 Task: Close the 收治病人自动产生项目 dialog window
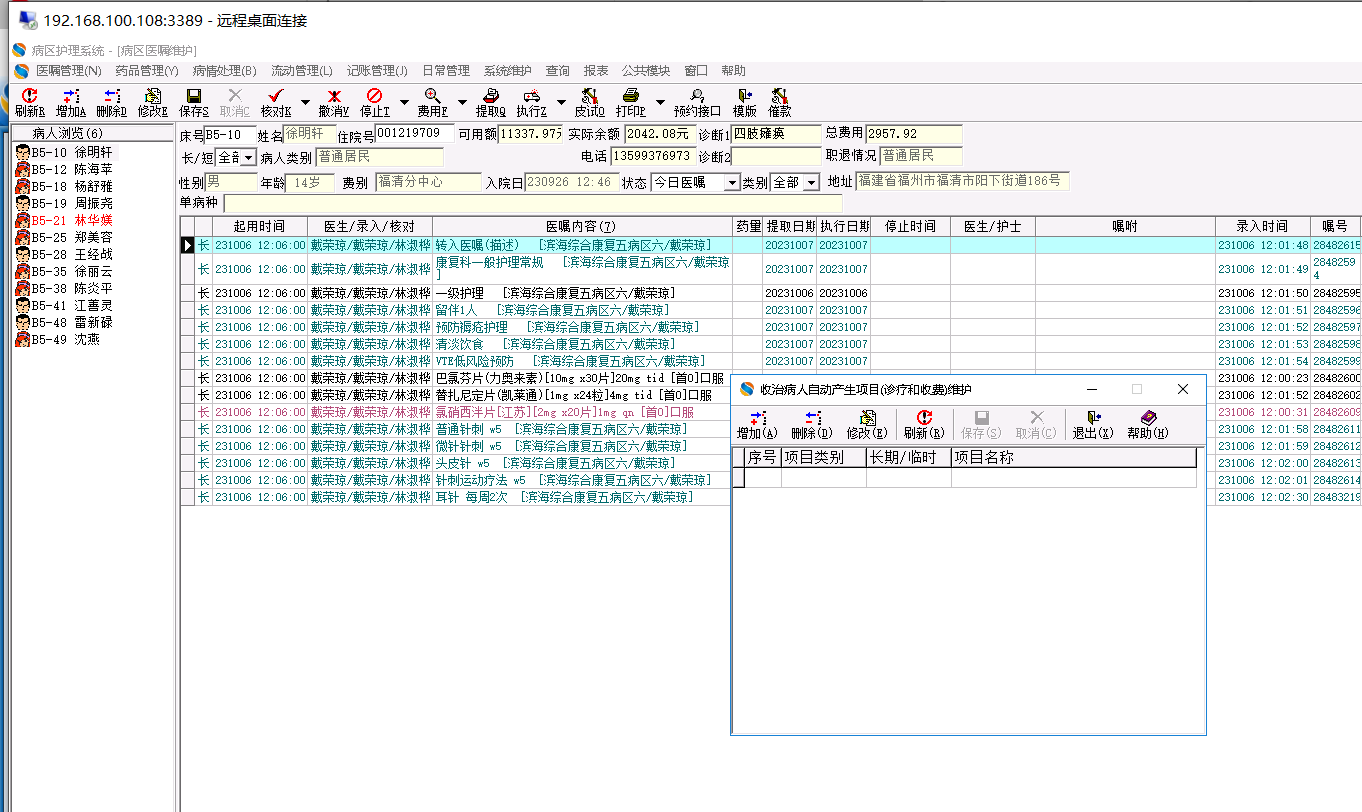coord(1183,389)
